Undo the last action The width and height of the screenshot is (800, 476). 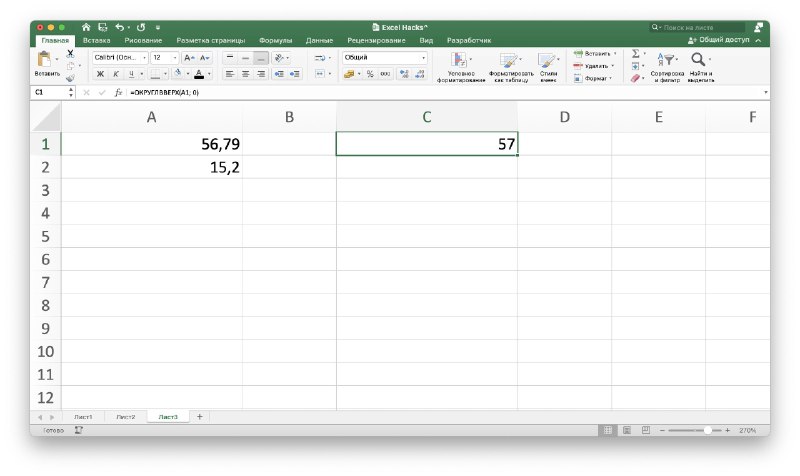119,27
